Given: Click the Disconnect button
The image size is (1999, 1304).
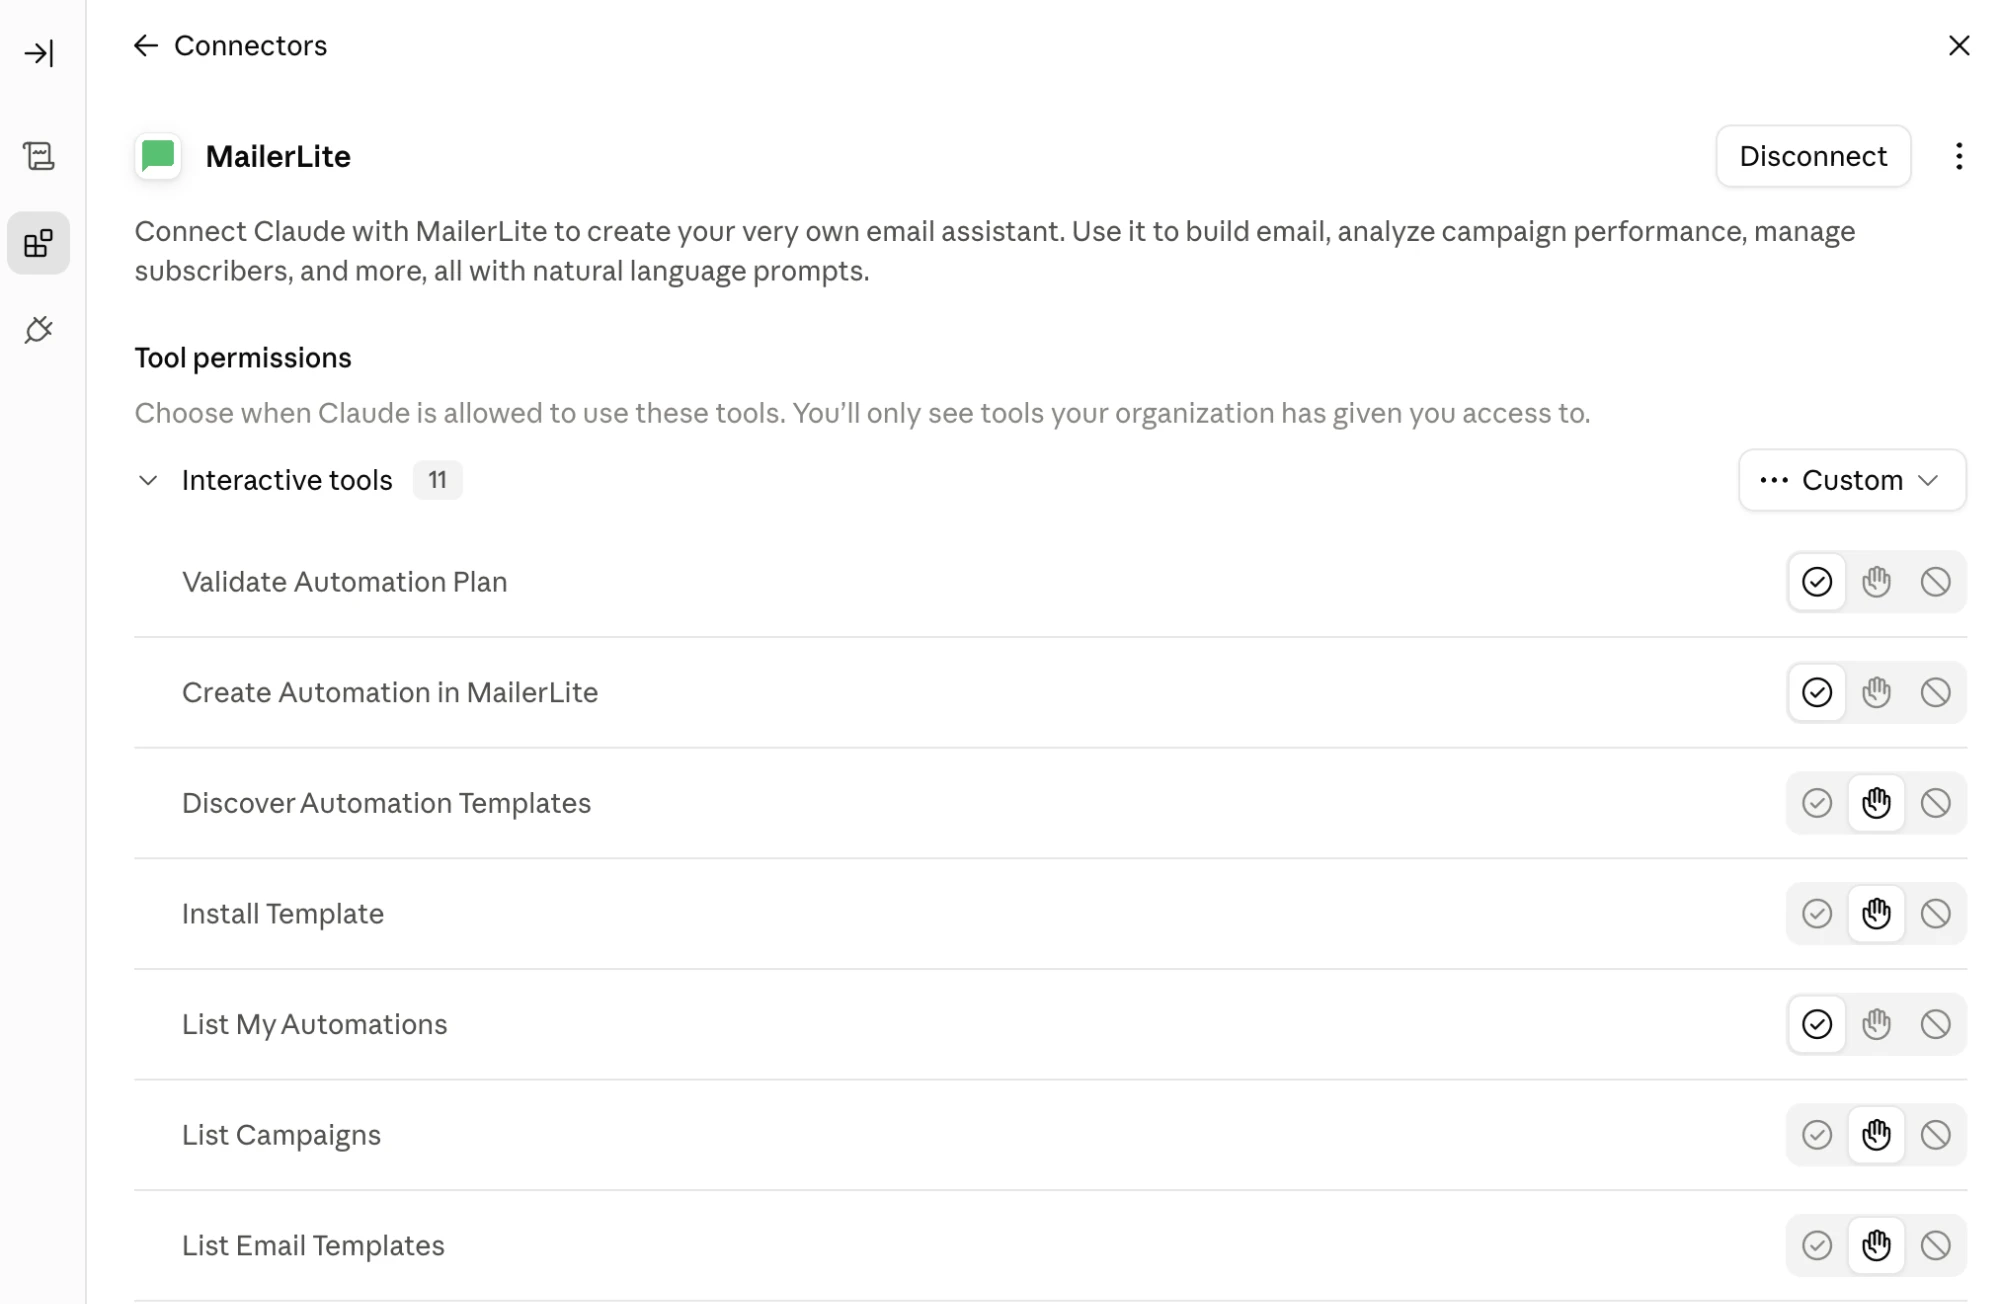Looking at the screenshot, I should (1813, 156).
